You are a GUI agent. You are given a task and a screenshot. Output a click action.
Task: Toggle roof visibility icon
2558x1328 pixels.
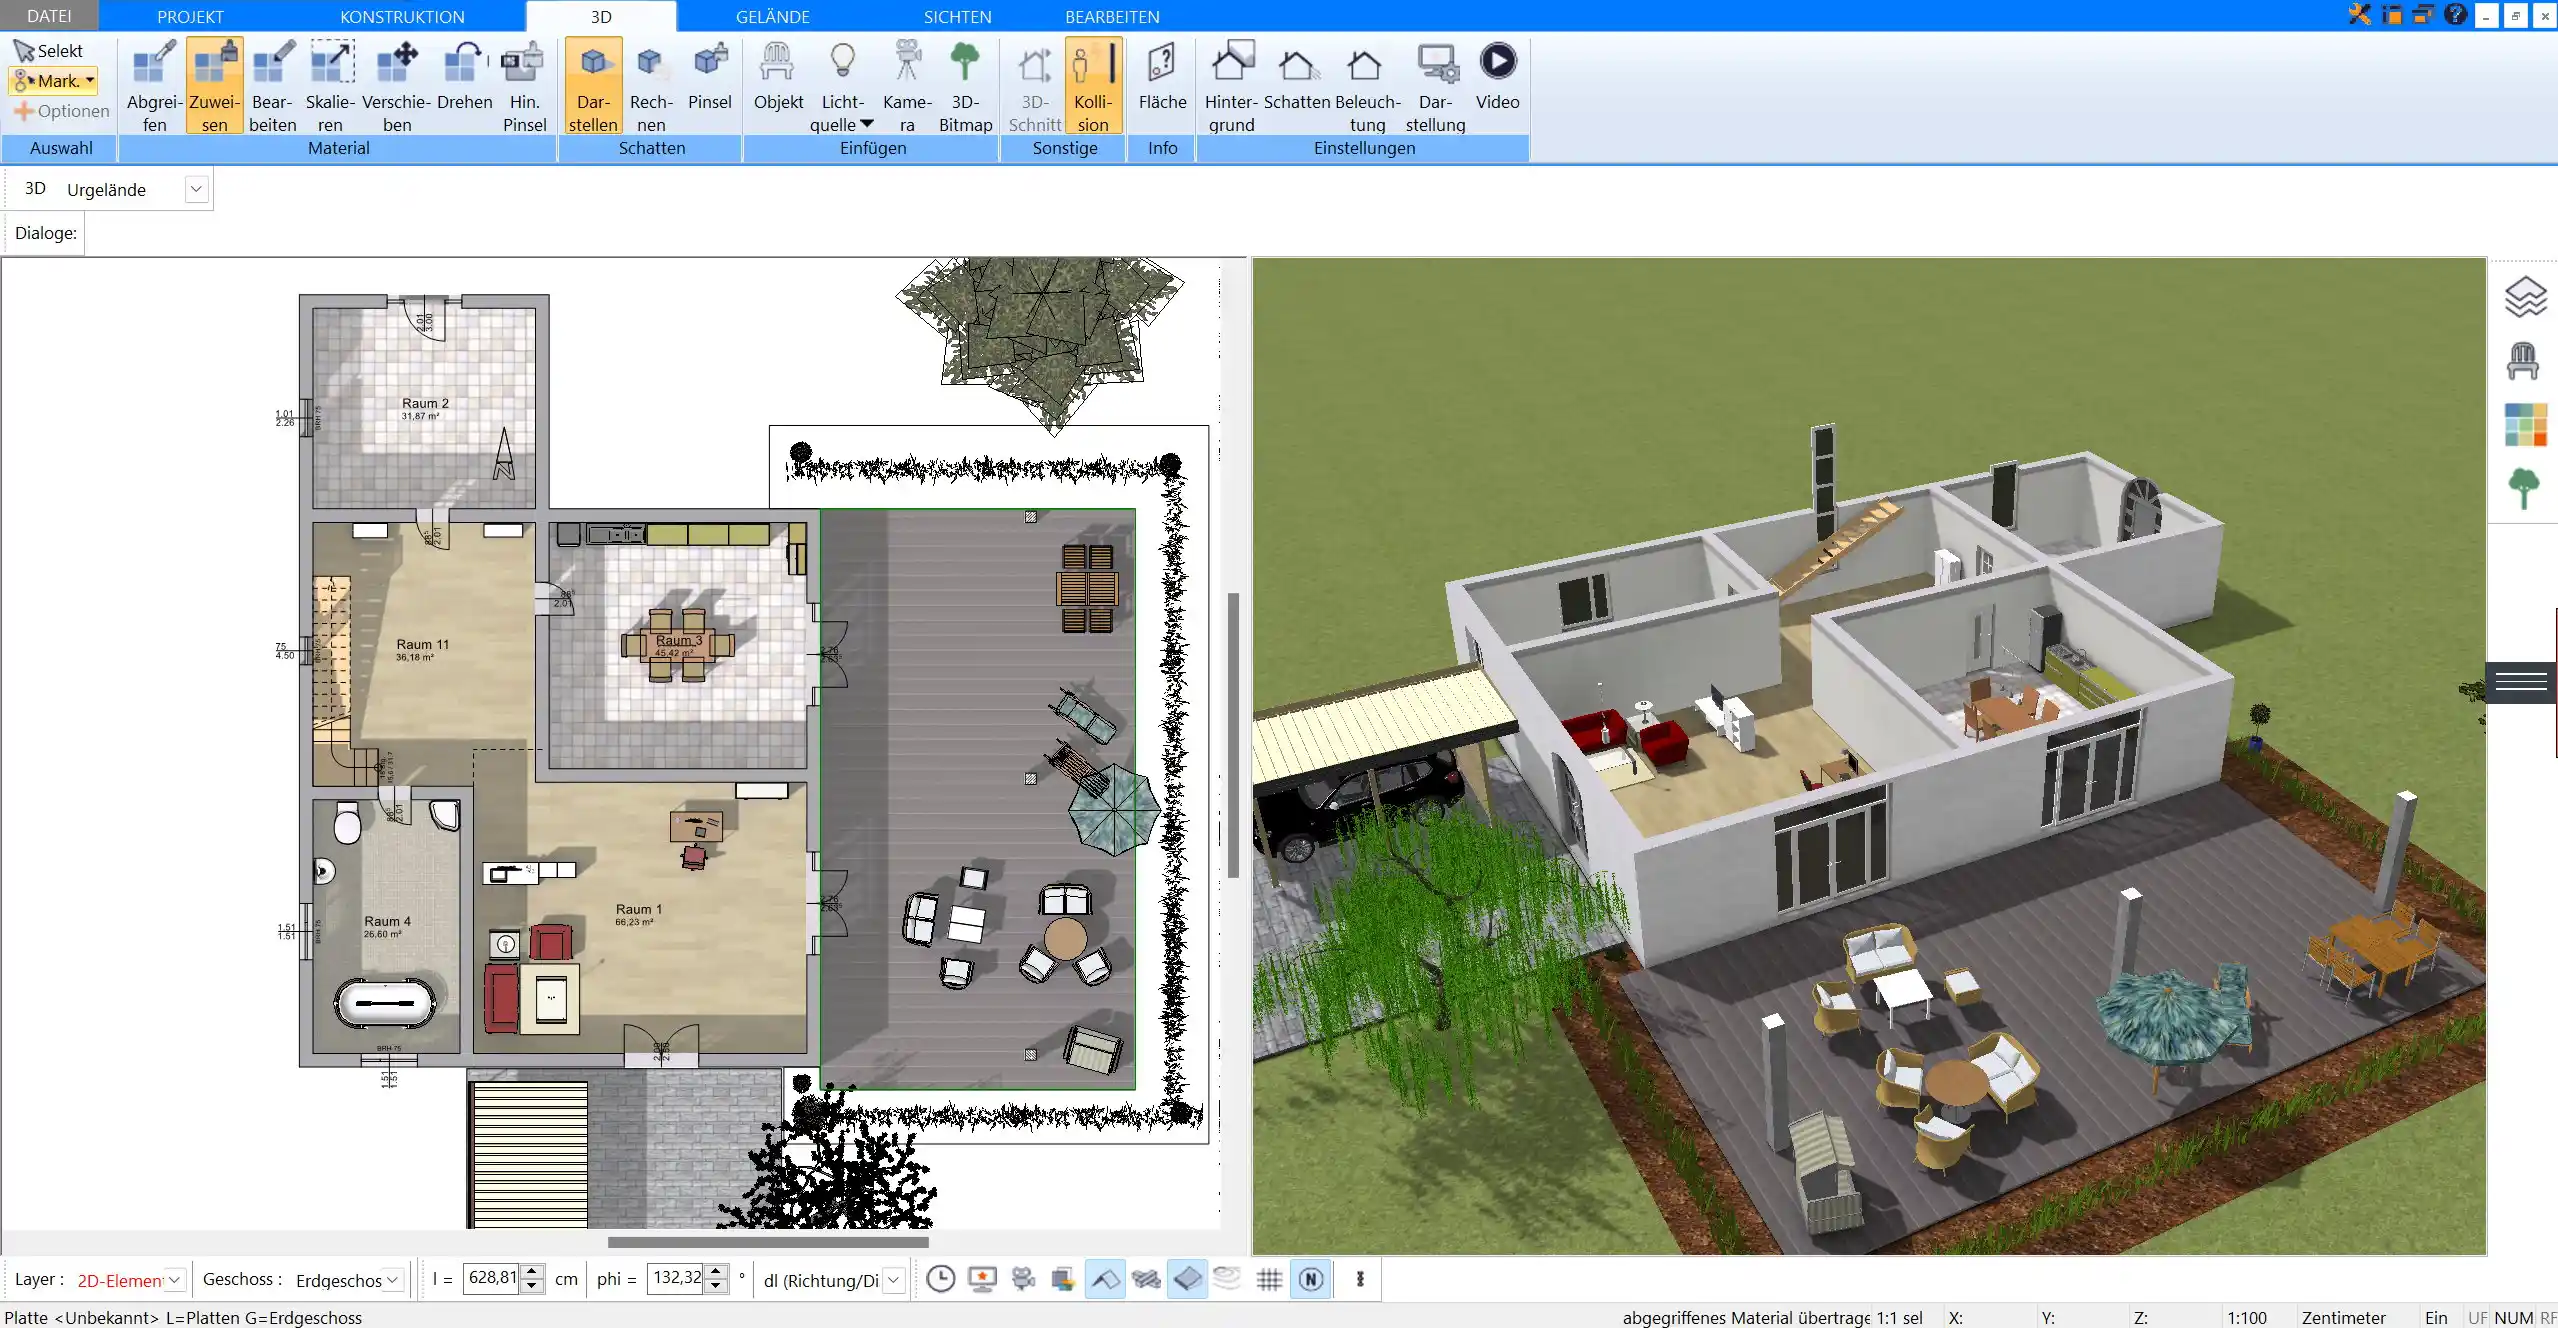point(1105,1279)
